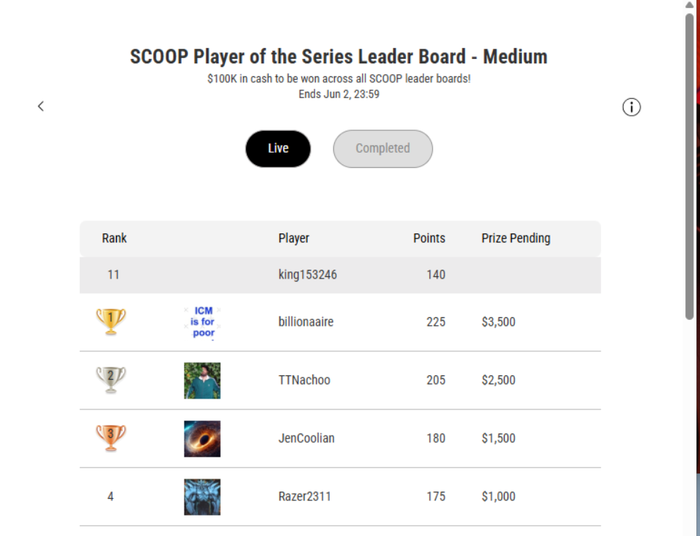Open TTNachoo's profile avatar

pyautogui.click(x=202, y=381)
